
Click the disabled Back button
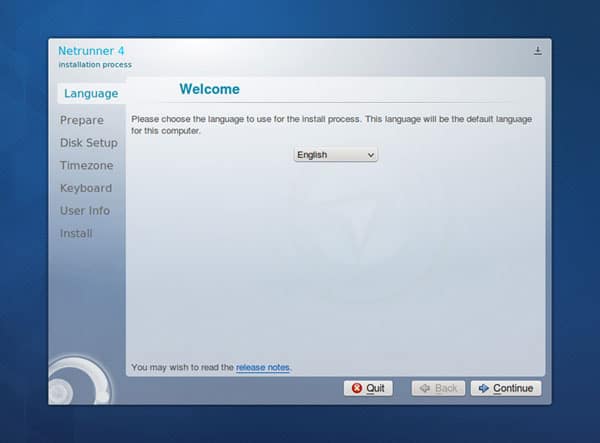click(x=438, y=388)
